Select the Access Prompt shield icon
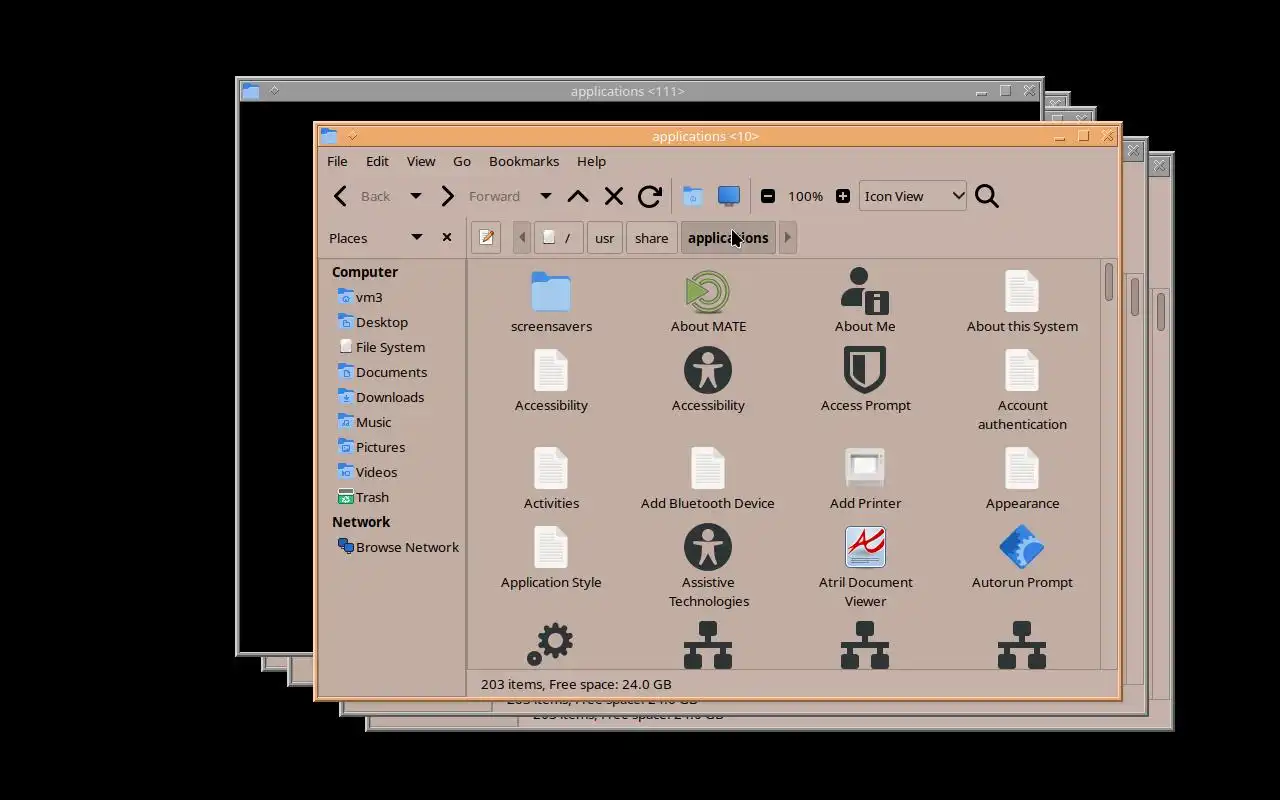 pyautogui.click(x=865, y=370)
